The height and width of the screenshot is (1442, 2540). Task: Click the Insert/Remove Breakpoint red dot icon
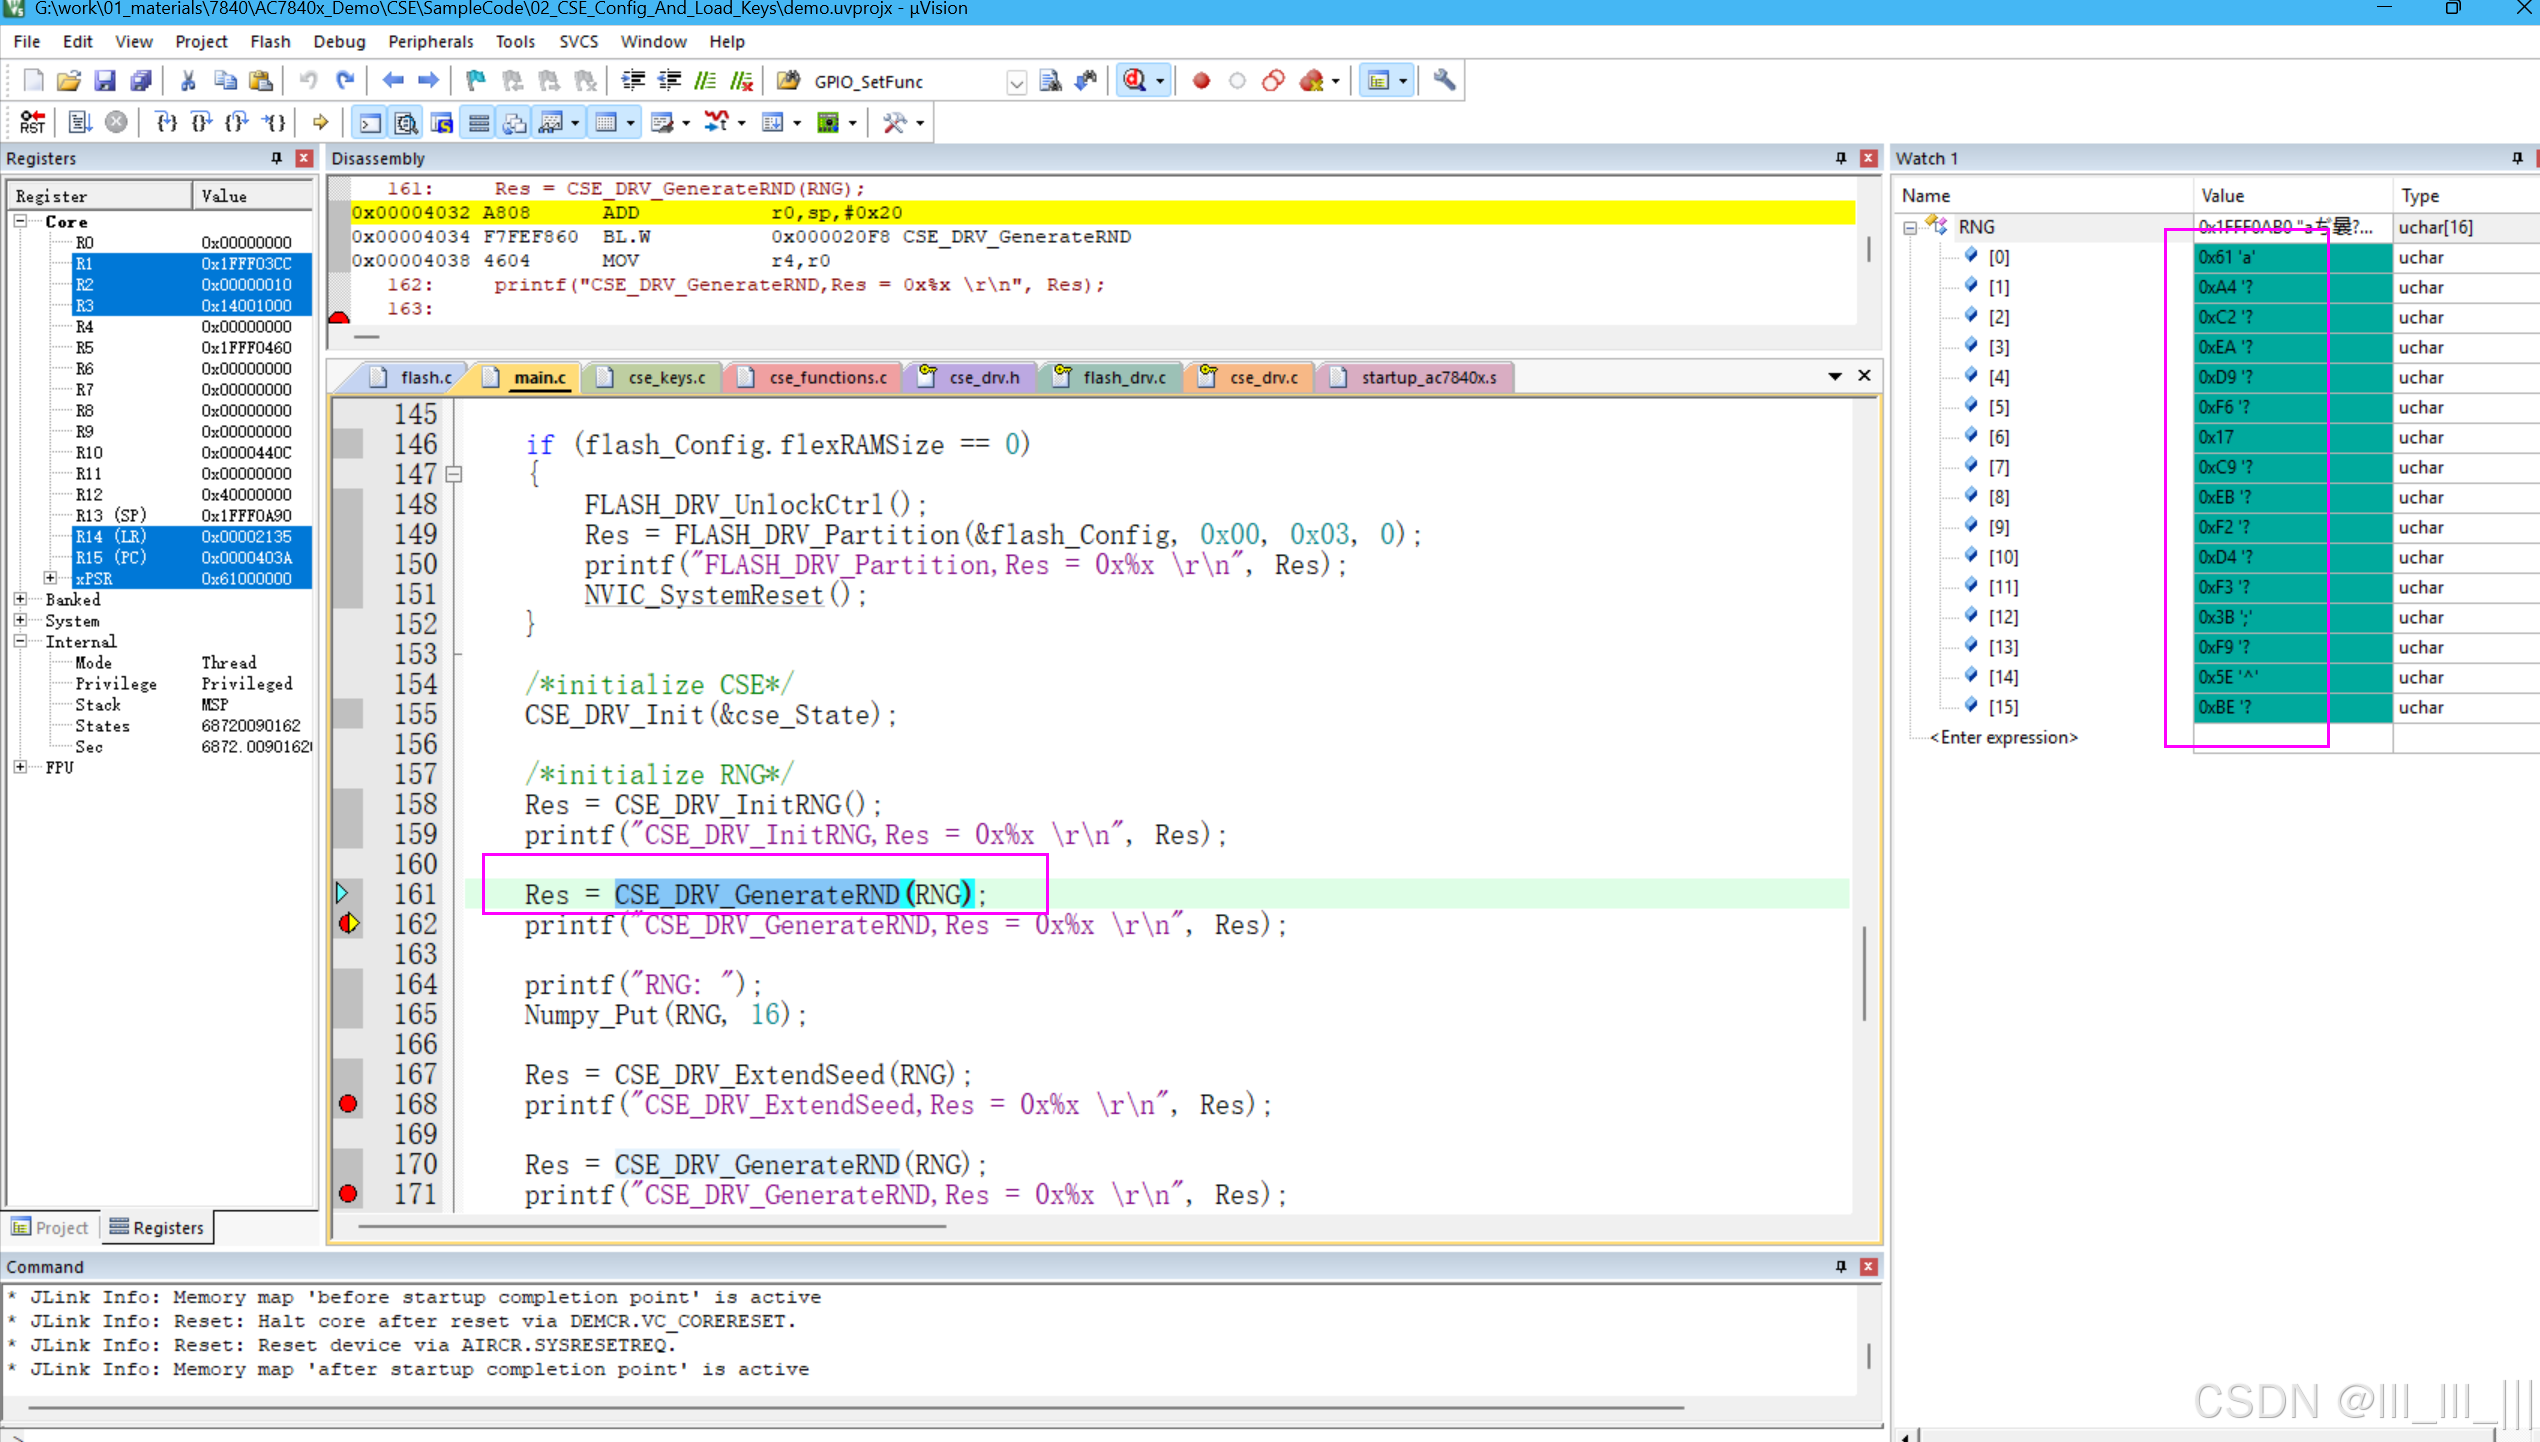tap(1201, 81)
